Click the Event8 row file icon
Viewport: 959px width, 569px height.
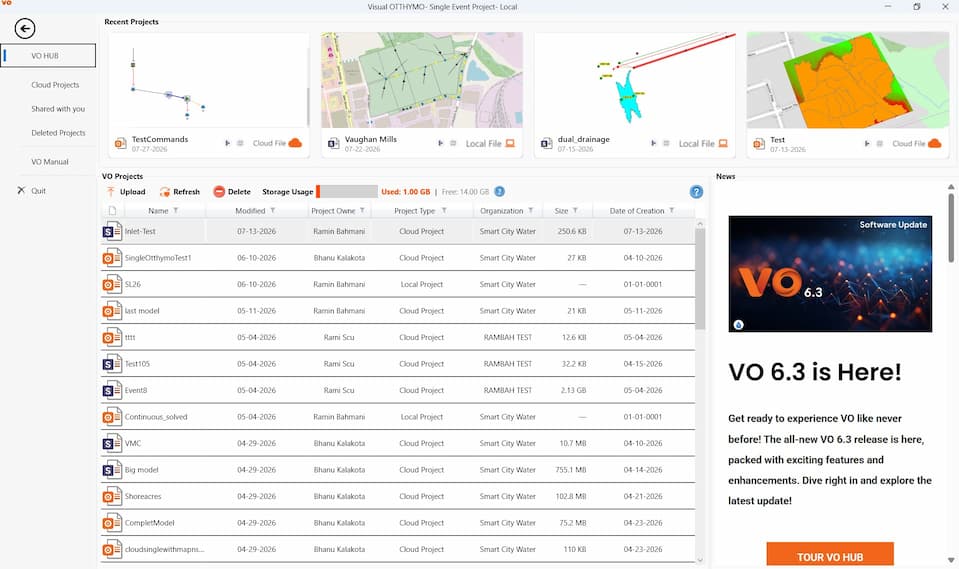point(112,390)
